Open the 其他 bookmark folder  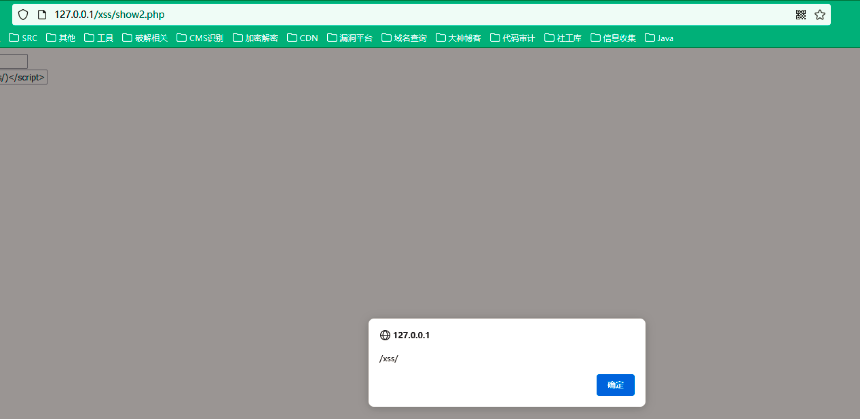tap(61, 38)
